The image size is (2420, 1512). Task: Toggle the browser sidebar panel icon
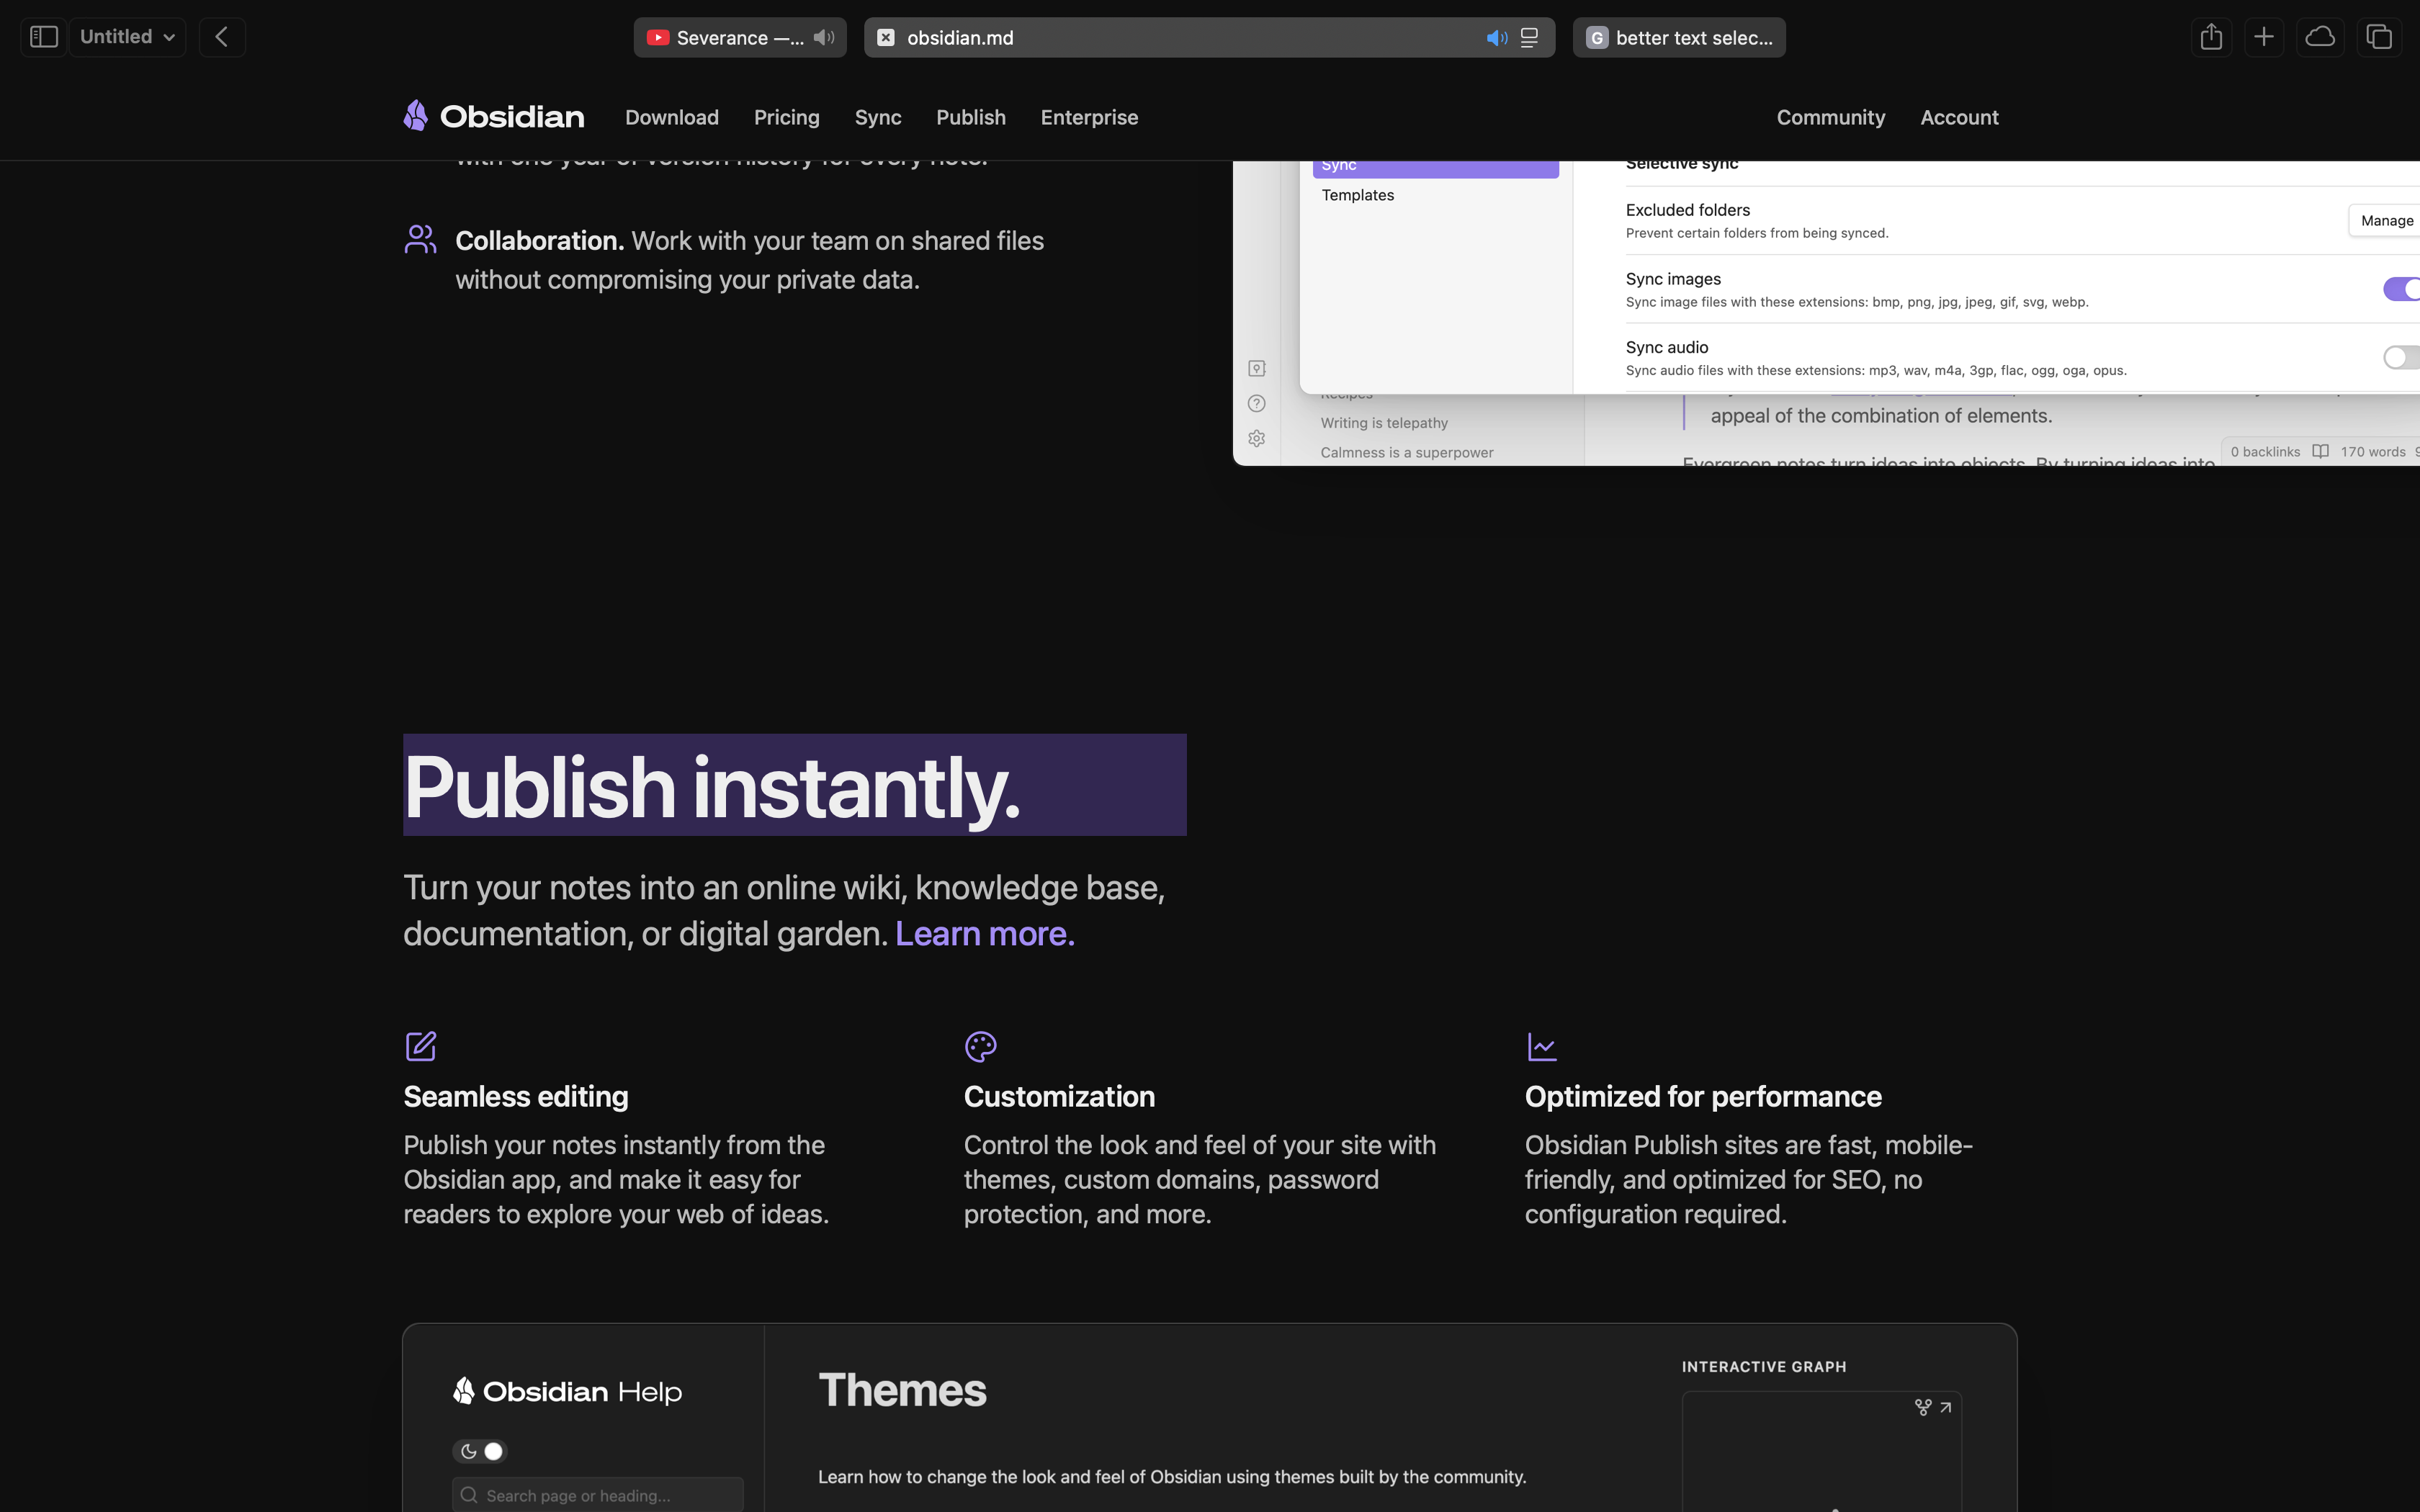[x=43, y=37]
